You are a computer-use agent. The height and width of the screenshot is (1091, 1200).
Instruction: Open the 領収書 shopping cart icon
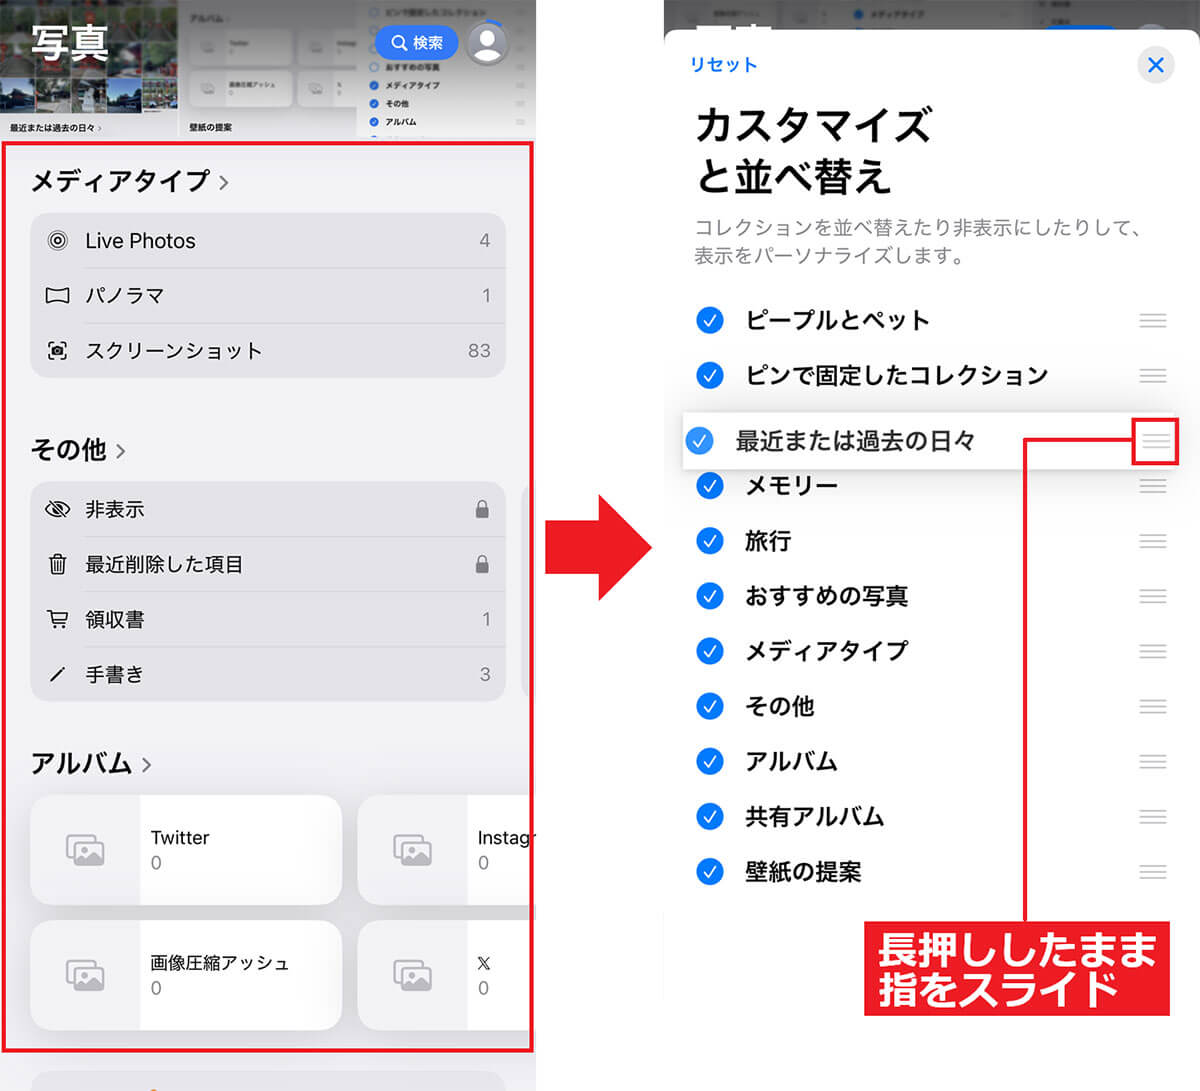[58, 620]
